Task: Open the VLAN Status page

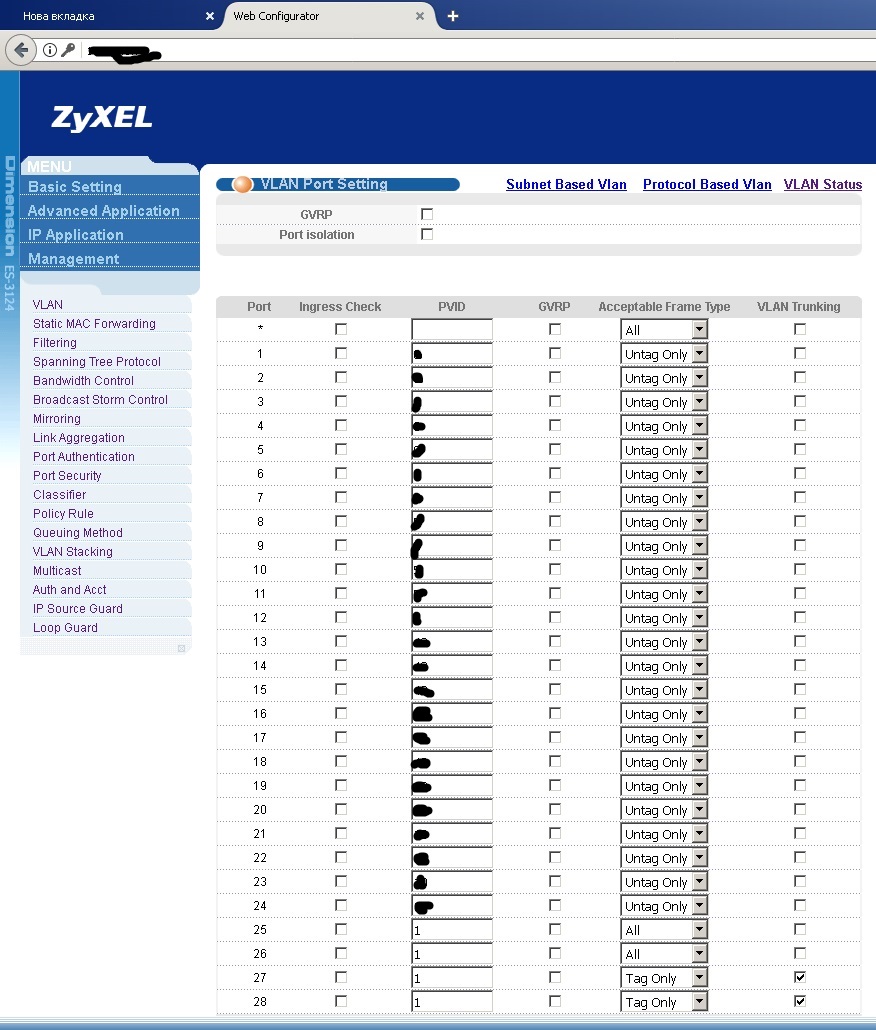Action: (x=822, y=184)
